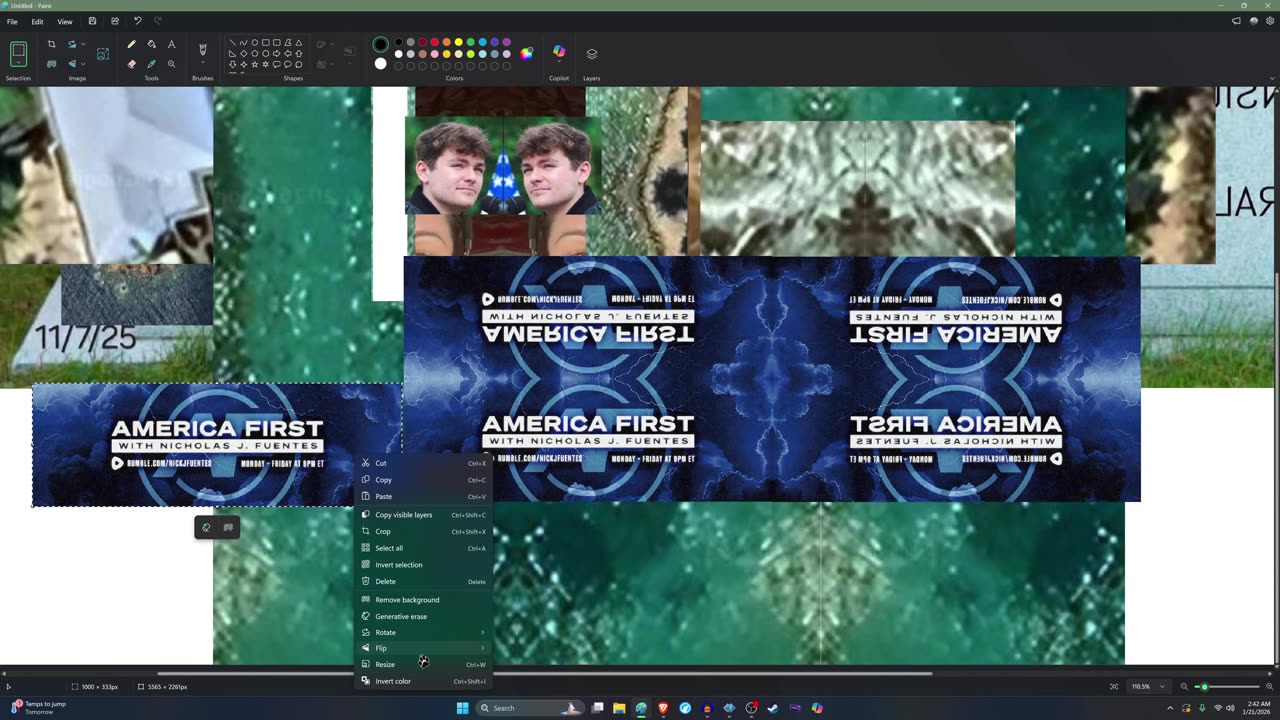Screen dimensions: 1280x720
Task: Activate the Color 2 white swatch
Action: point(380,64)
